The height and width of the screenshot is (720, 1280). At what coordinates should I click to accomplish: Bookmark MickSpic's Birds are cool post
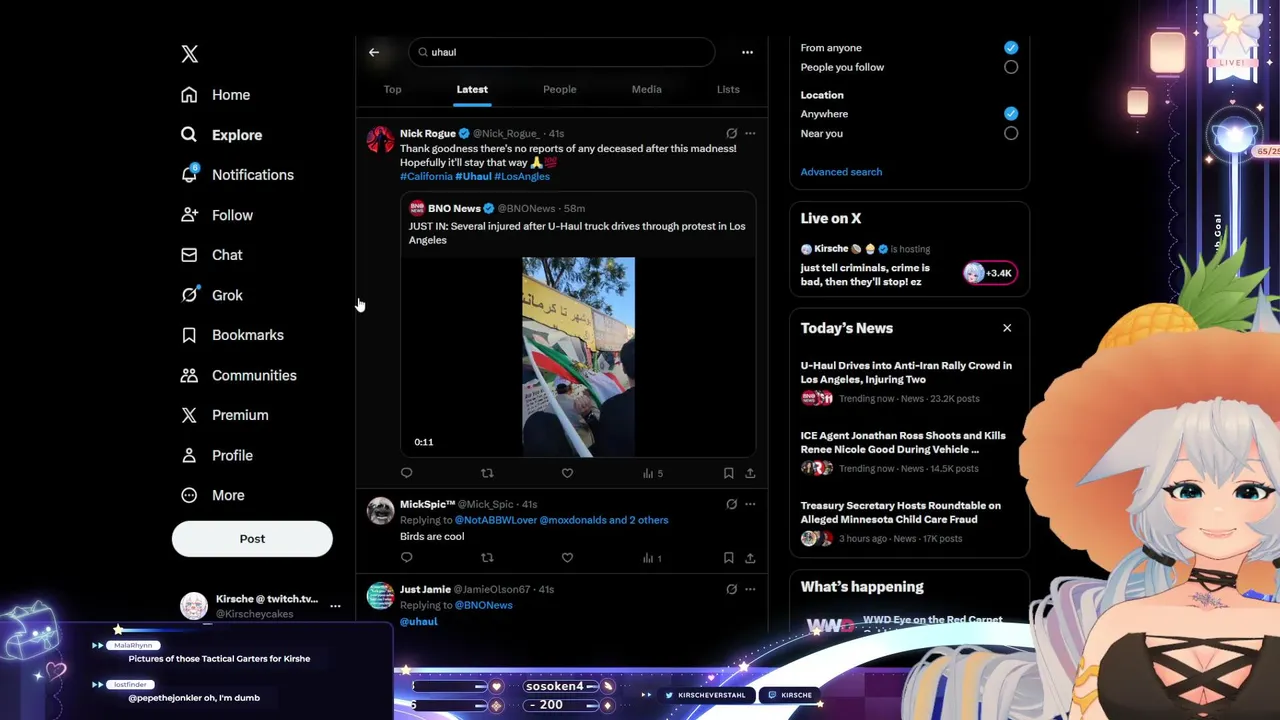[728, 558]
